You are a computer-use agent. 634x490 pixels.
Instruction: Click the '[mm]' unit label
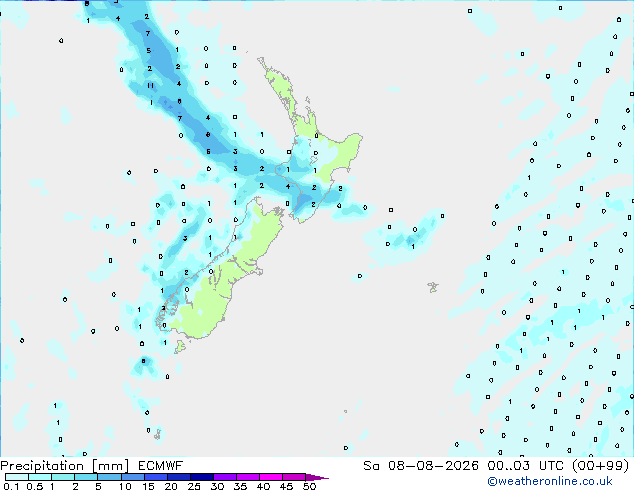coord(110,466)
